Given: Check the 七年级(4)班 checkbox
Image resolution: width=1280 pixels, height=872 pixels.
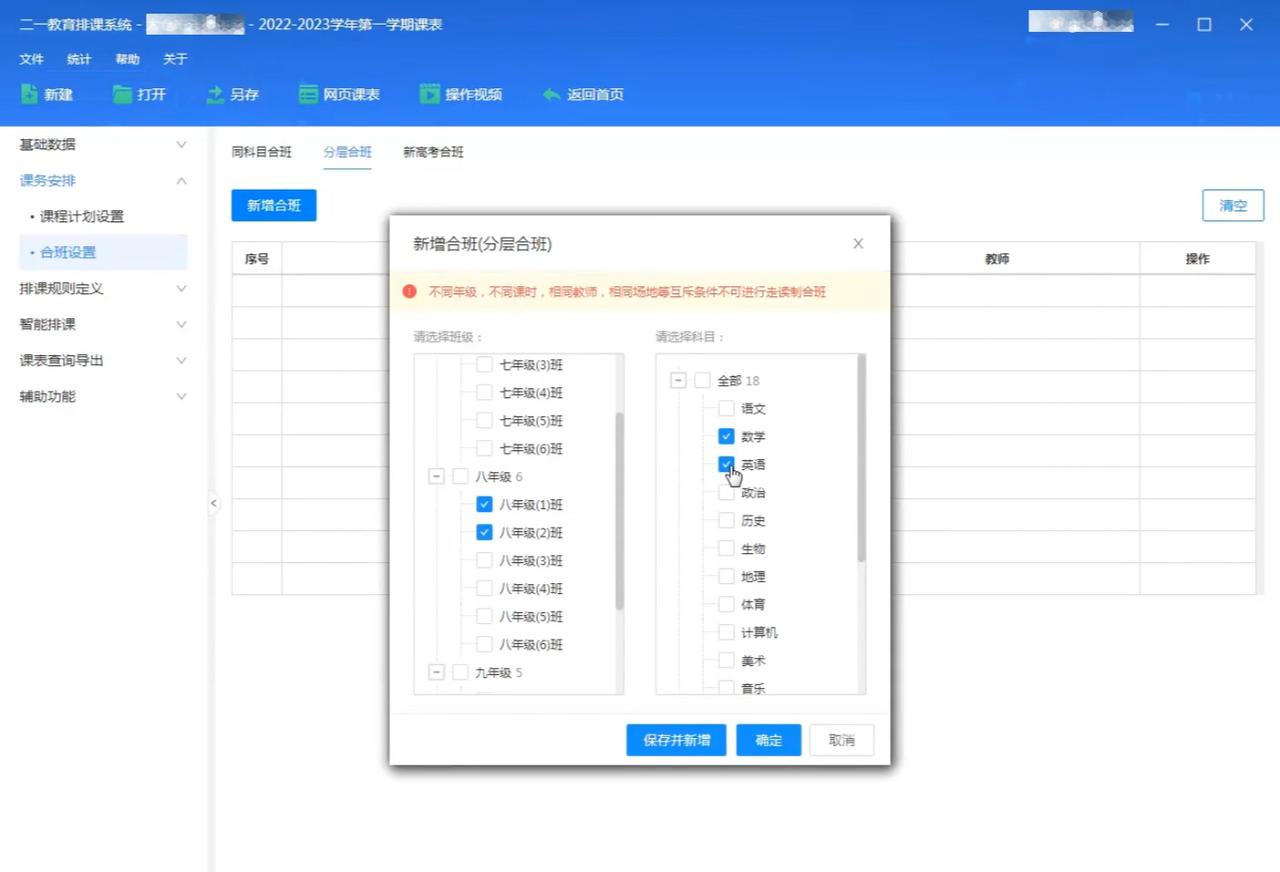Looking at the screenshot, I should pos(484,393).
